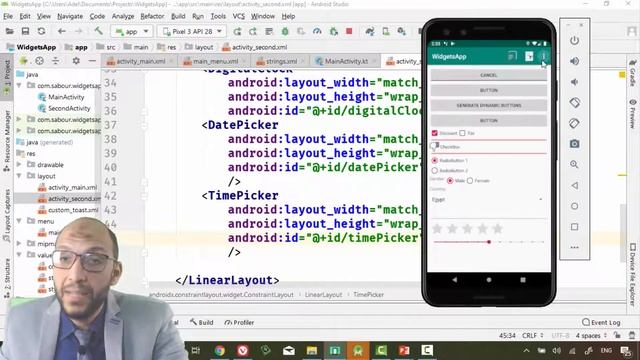Open the VCS menu

(x=238, y=16)
